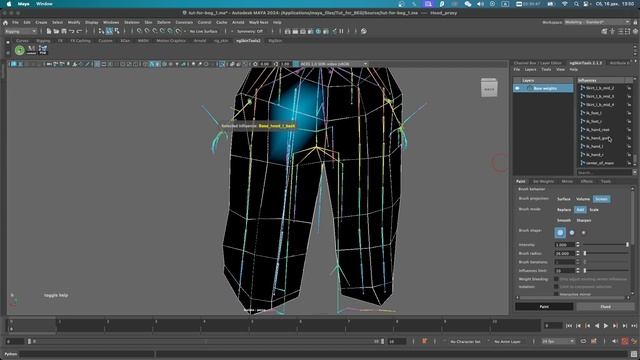Click the Redo arrow icon in status line

[79, 31]
